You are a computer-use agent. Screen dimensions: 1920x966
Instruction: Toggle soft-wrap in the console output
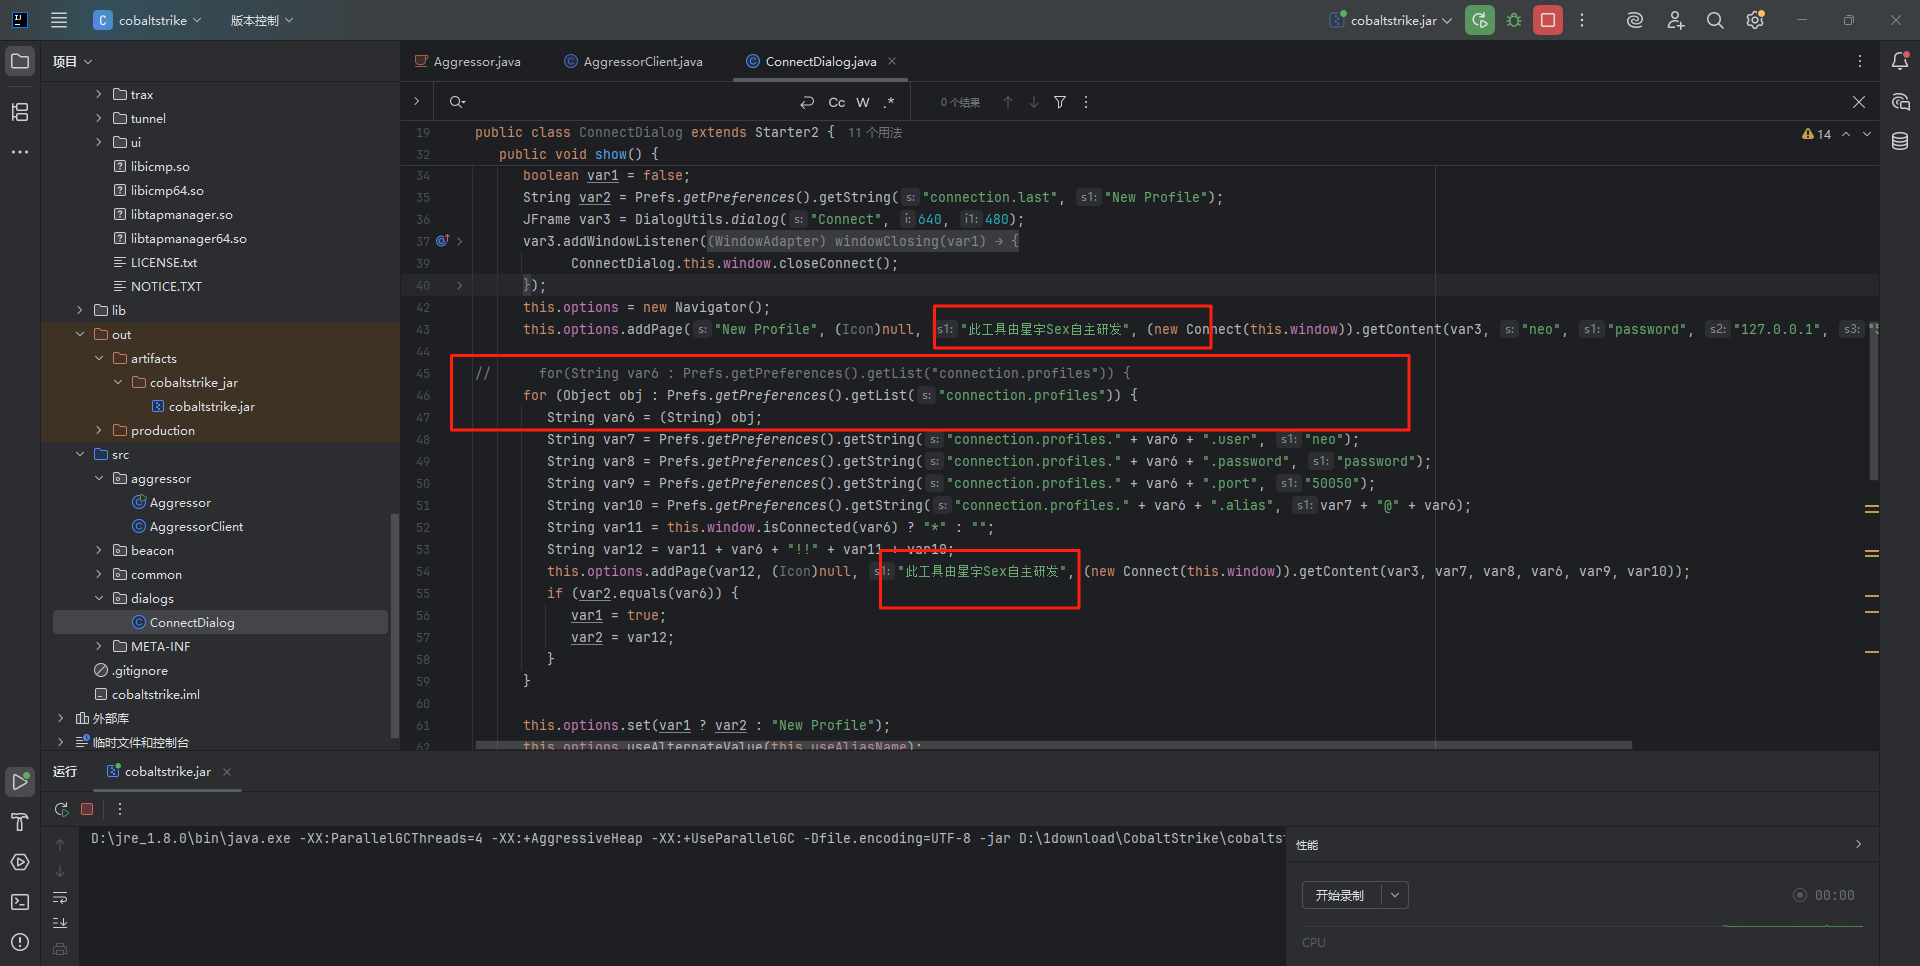(x=60, y=897)
